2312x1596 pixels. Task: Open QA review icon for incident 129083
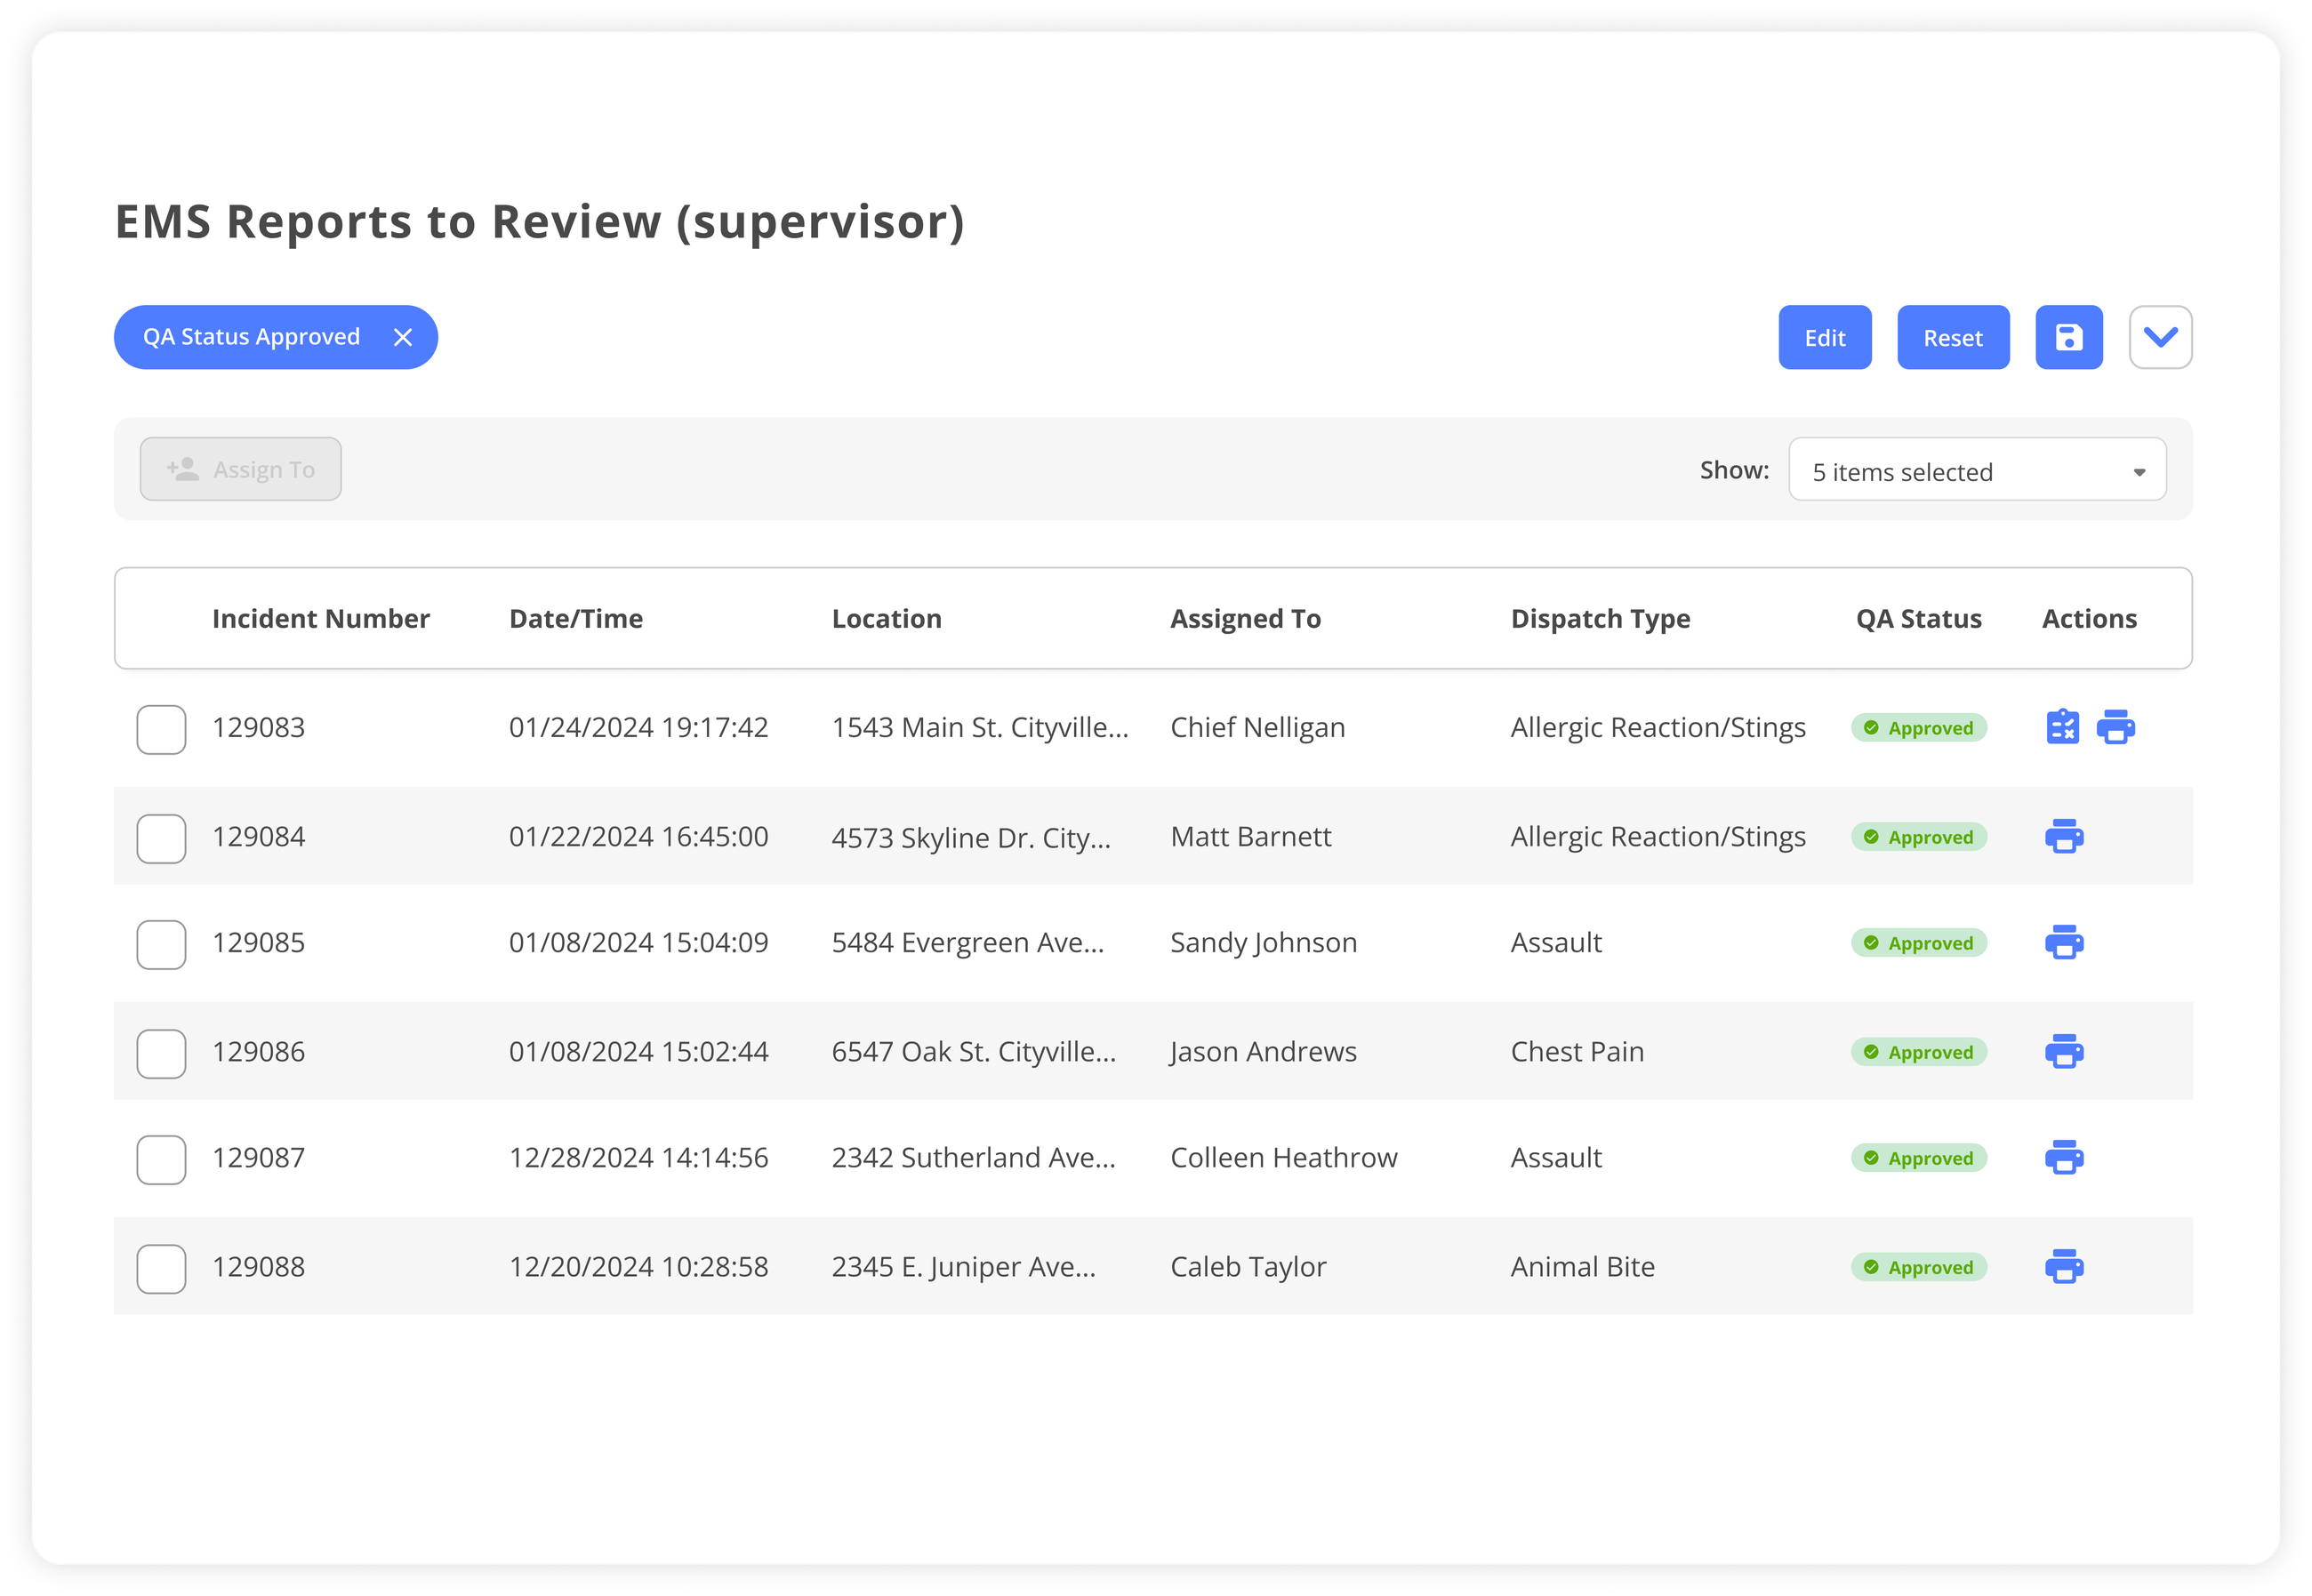2062,727
